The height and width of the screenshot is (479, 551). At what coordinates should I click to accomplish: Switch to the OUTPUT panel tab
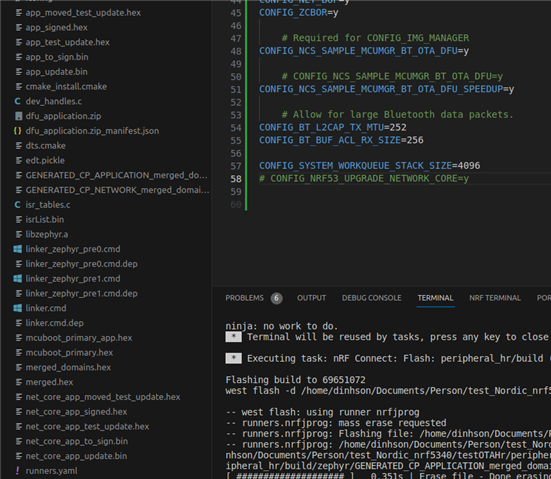(x=311, y=298)
